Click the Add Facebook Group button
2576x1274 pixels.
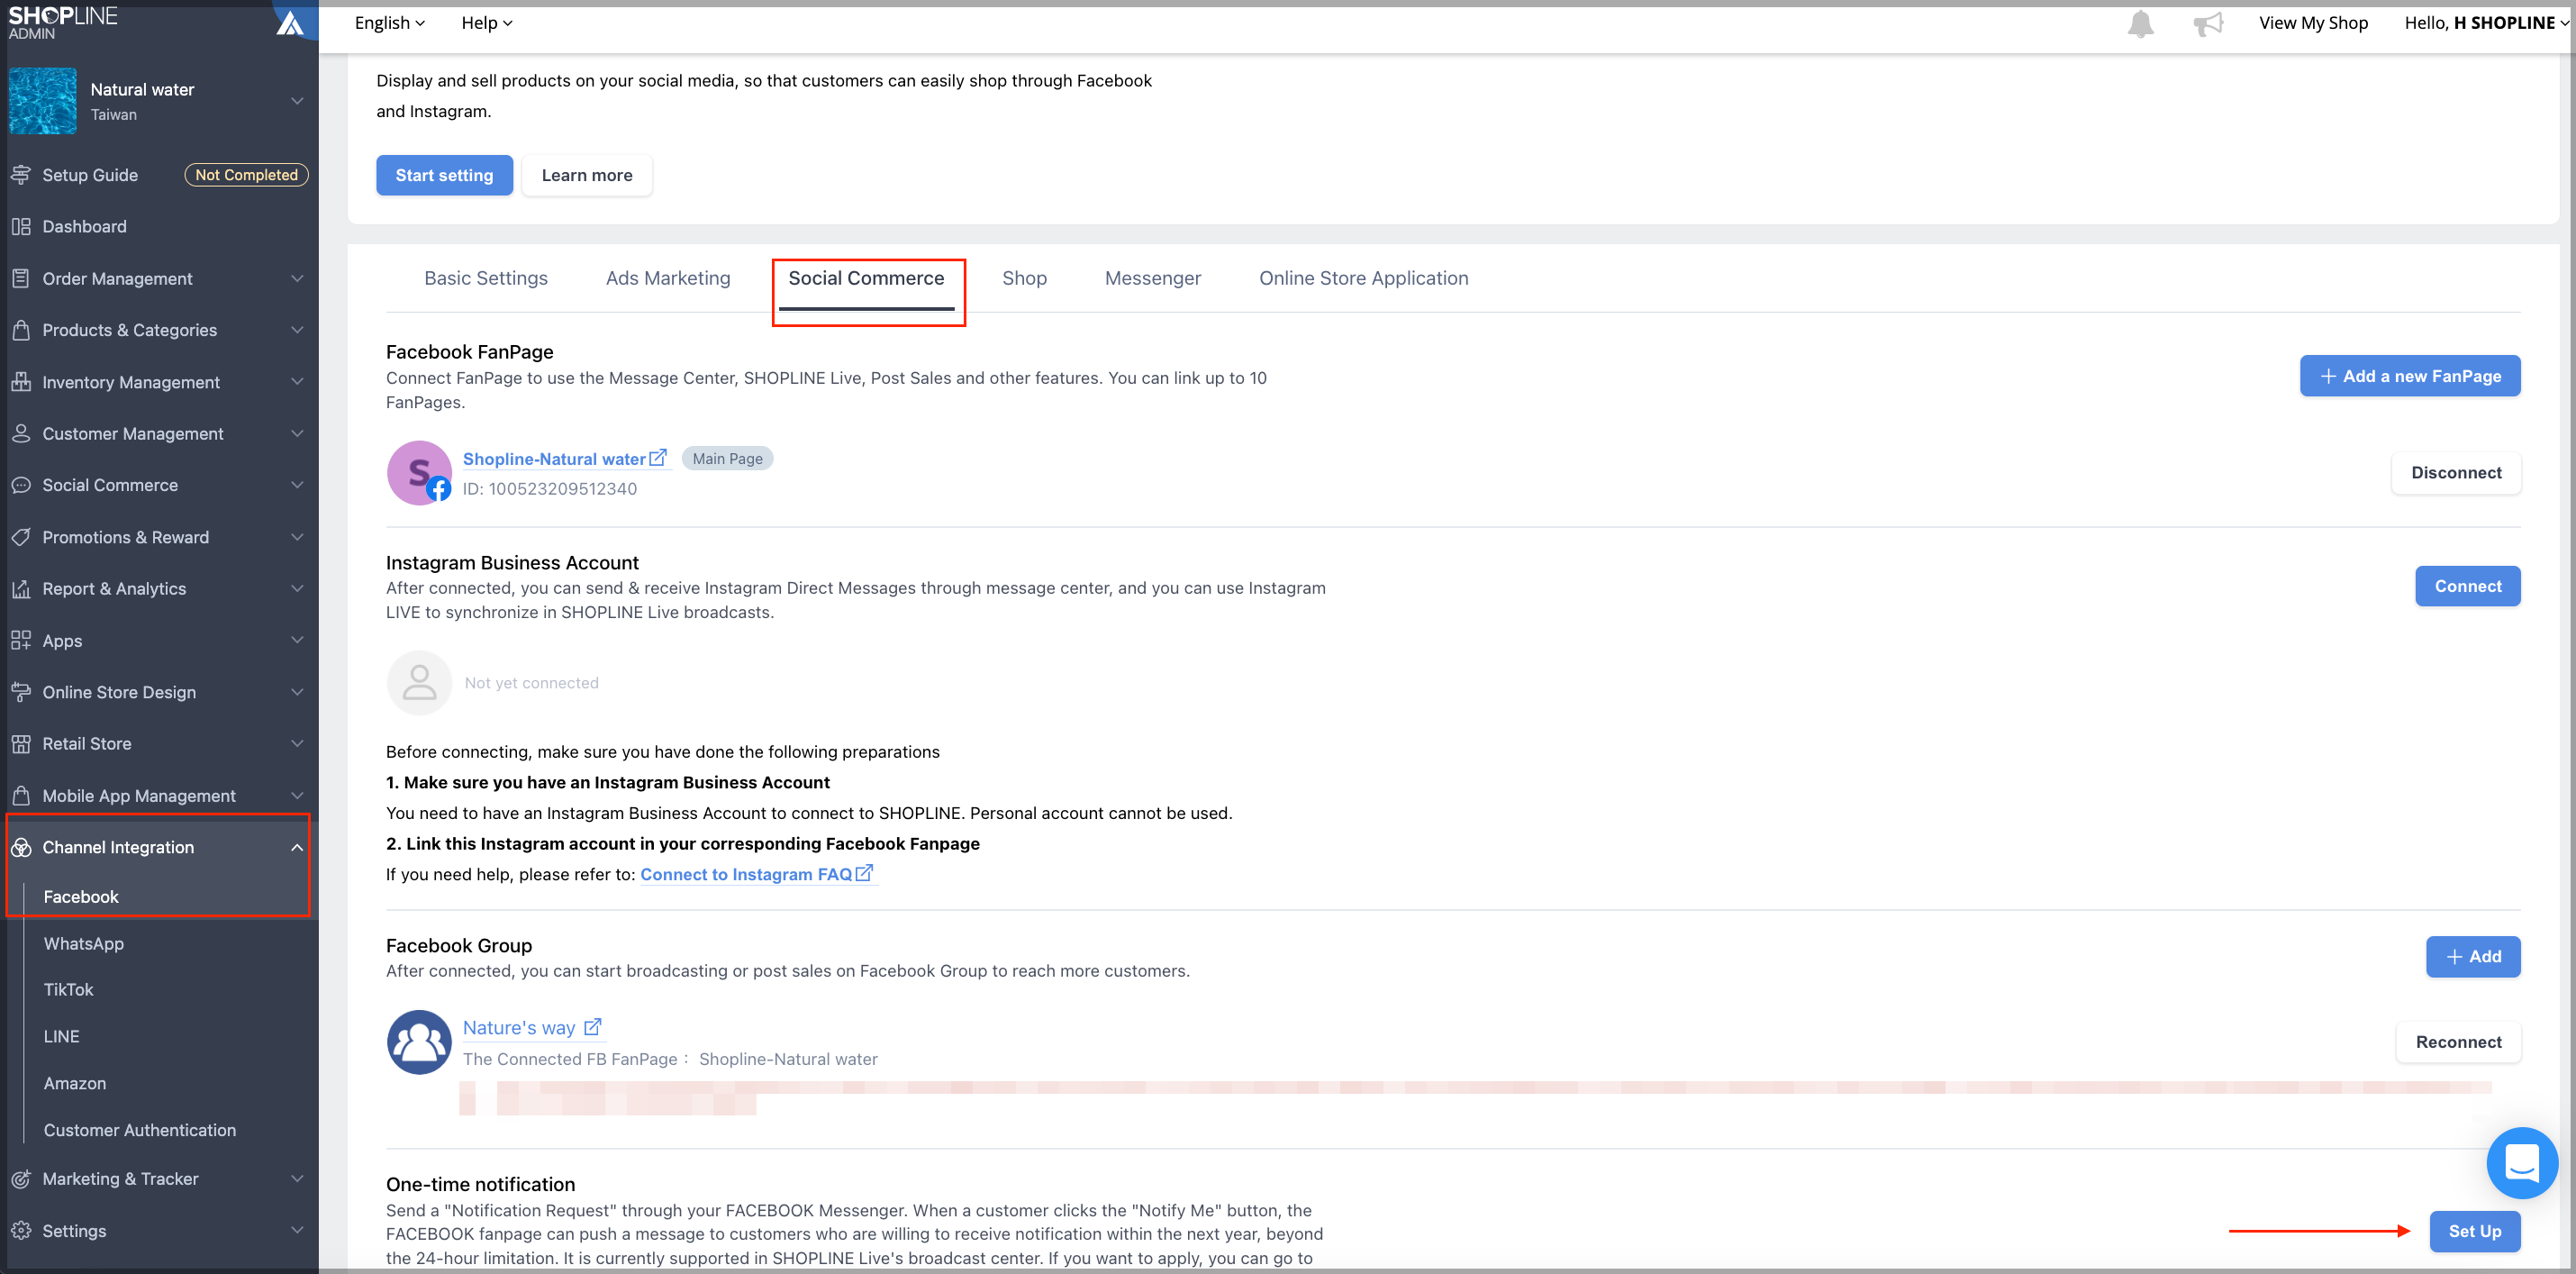coord(2472,957)
